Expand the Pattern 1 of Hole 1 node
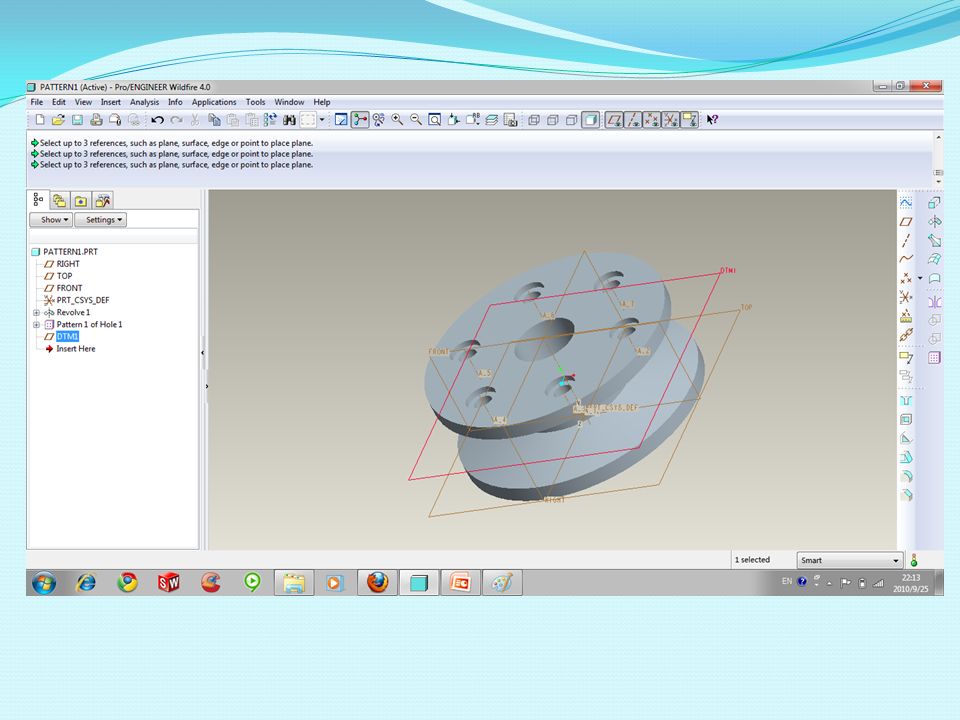Viewport: 960px width, 720px height. pos(36,324)
